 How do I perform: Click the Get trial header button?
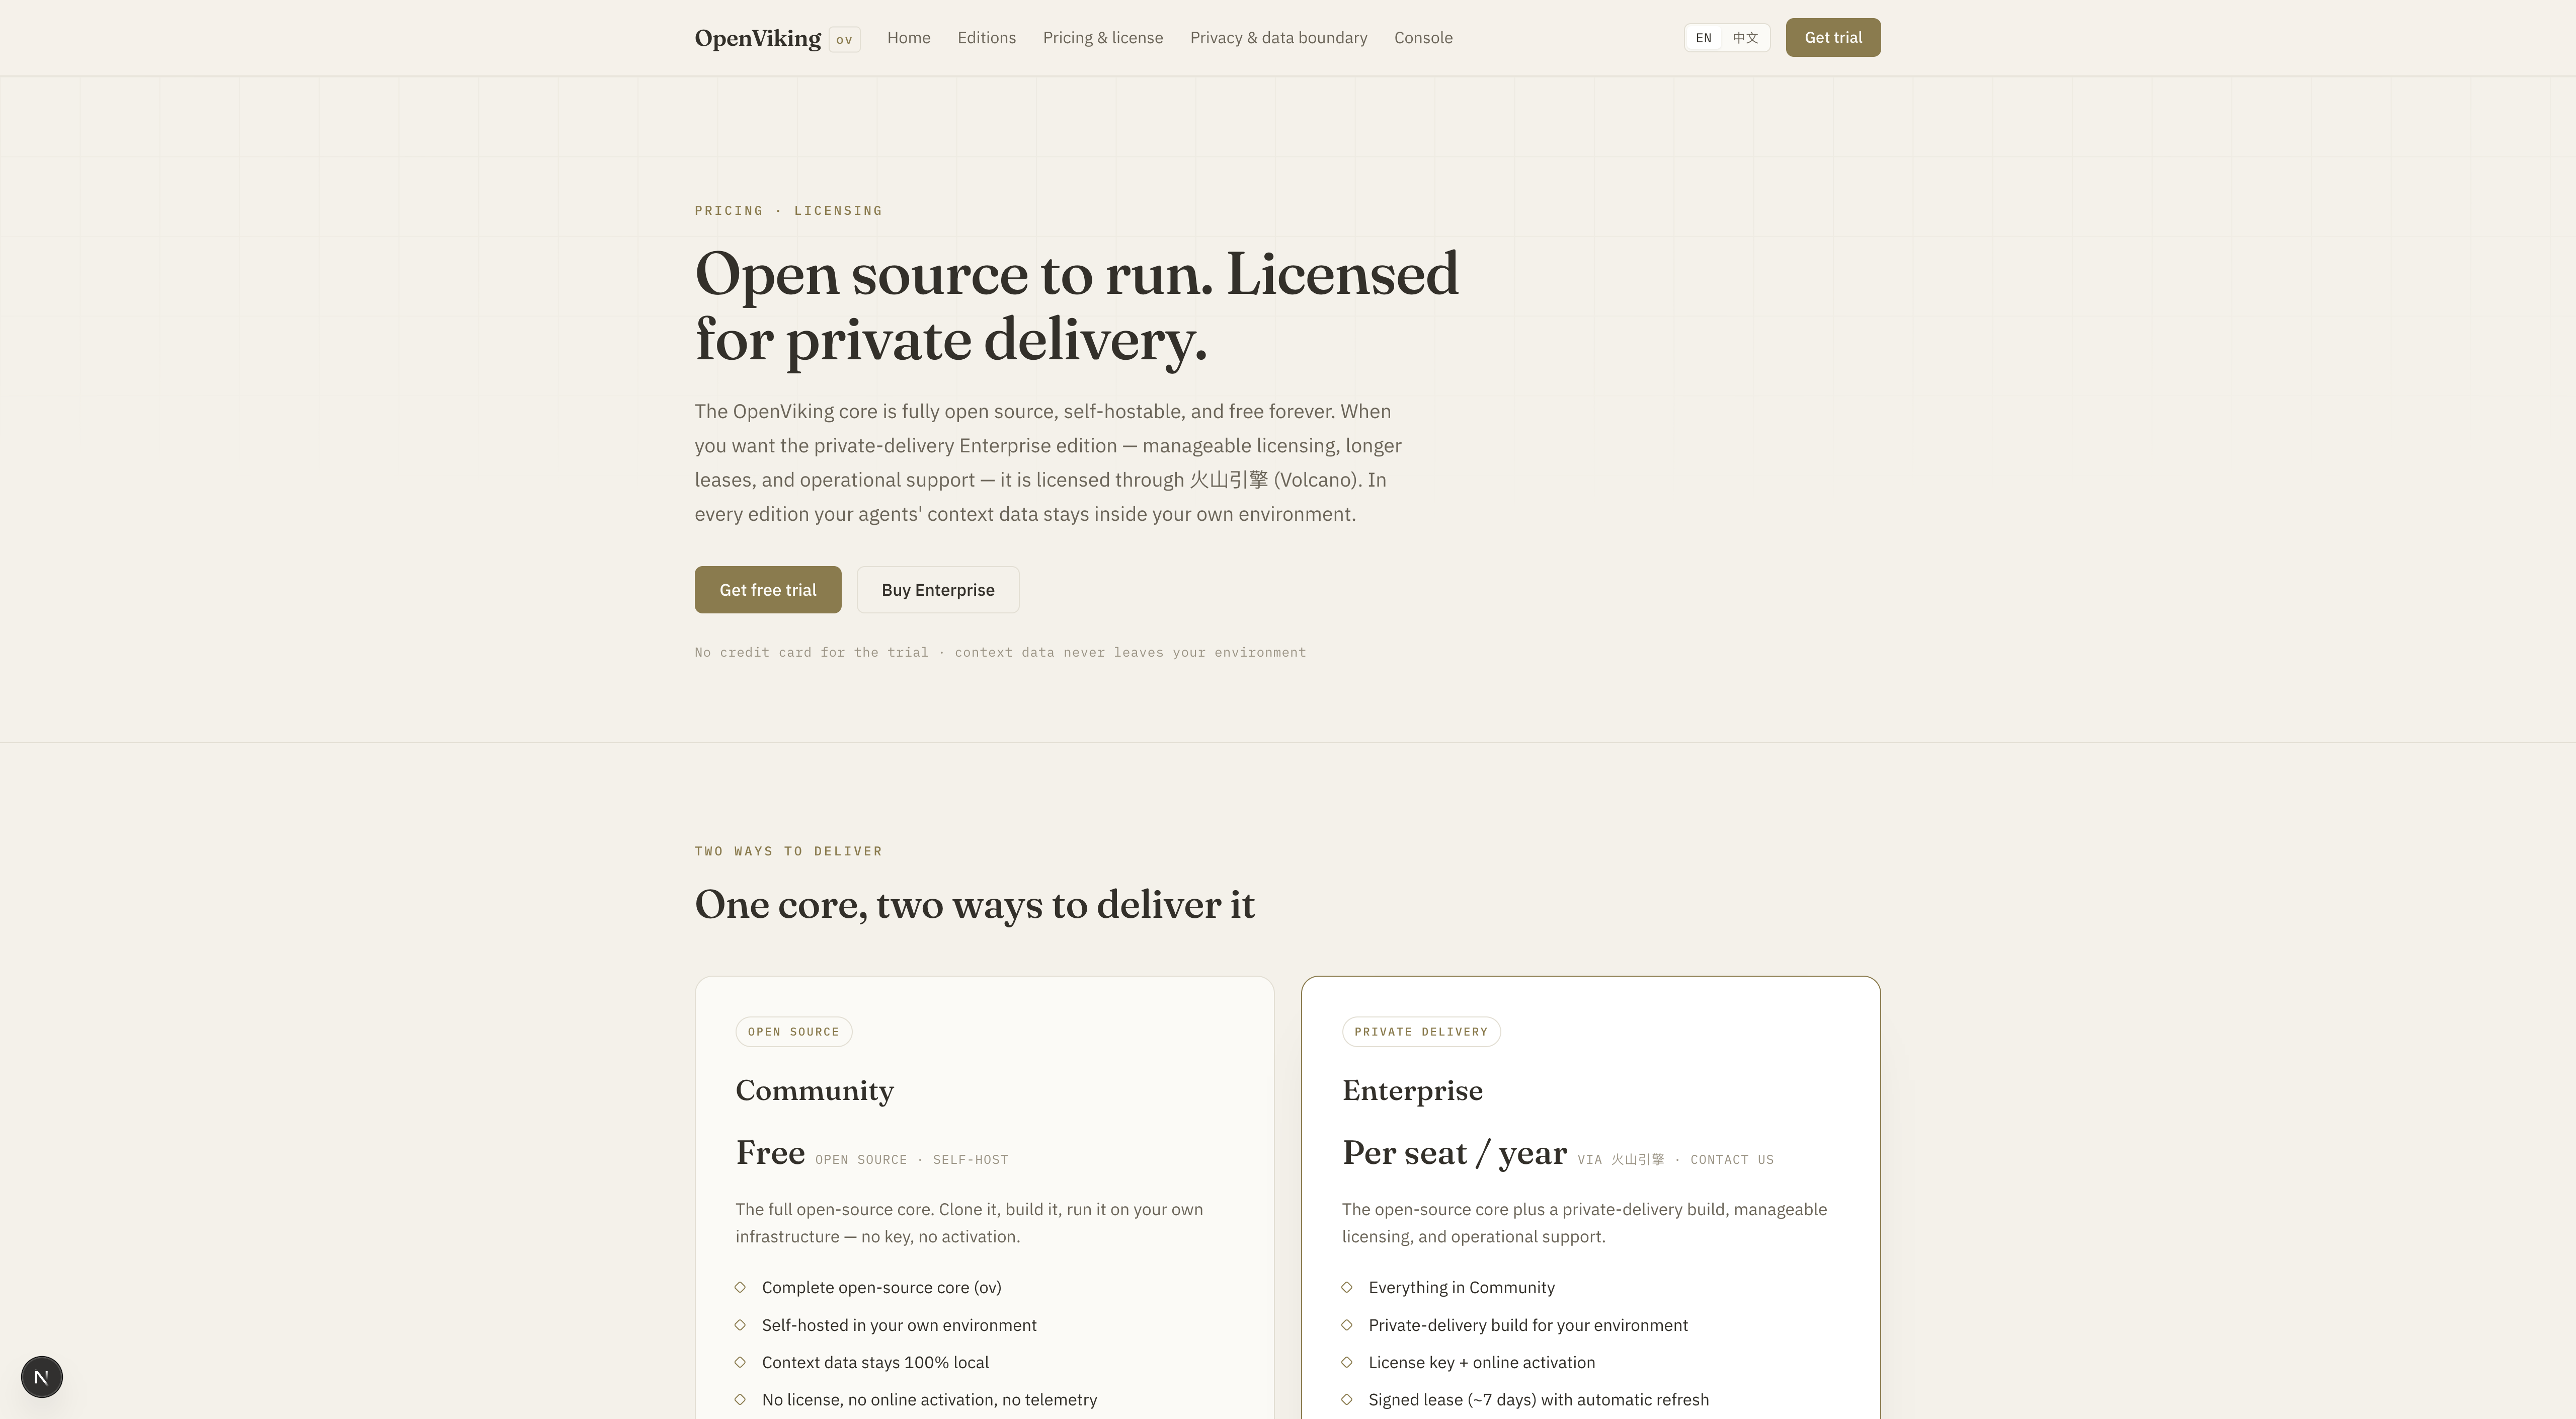click(1833, 38)
